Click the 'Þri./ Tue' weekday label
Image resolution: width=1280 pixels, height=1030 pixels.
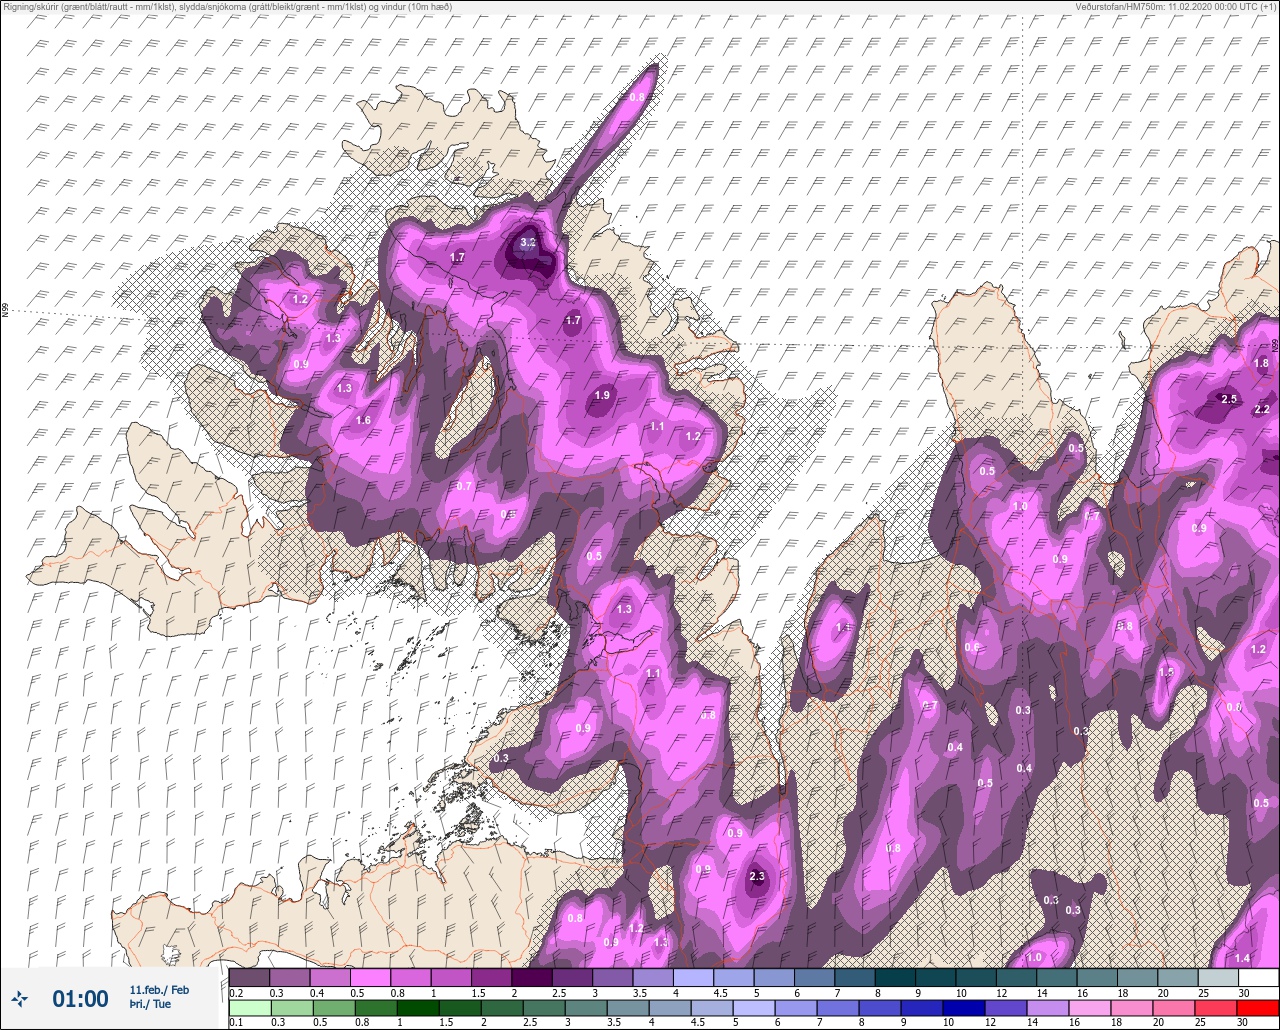(150, 1004)
